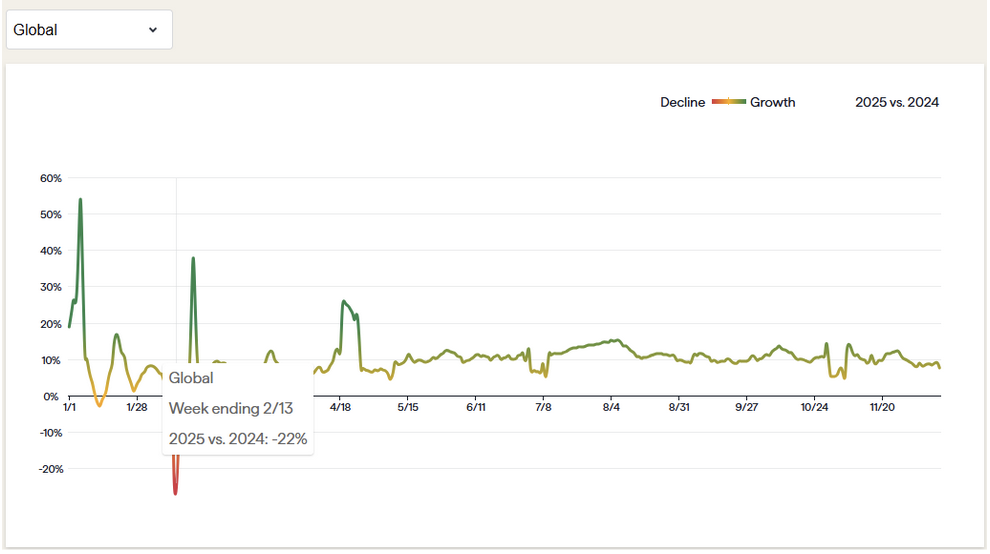The image size is (990, 554).
Task: Click the 4/18 date tick label
Action: coord(340,407)
